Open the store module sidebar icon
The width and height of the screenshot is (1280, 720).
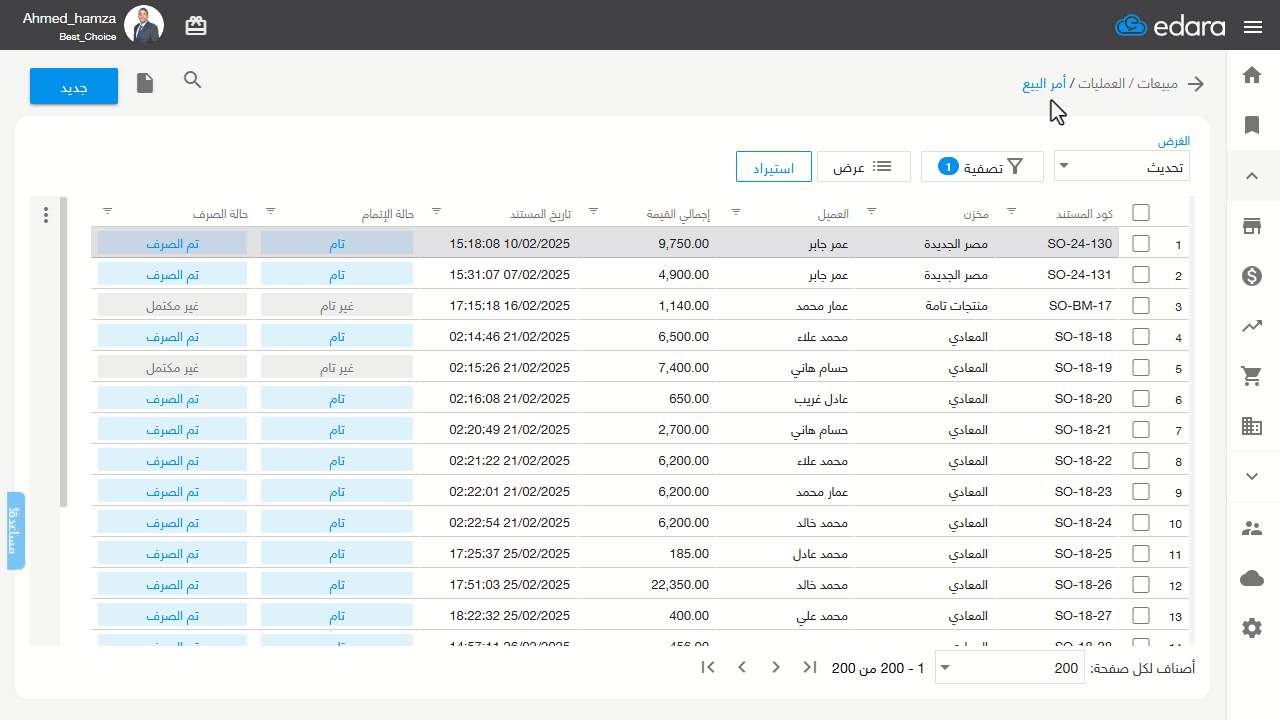[x=1251, y=226]
